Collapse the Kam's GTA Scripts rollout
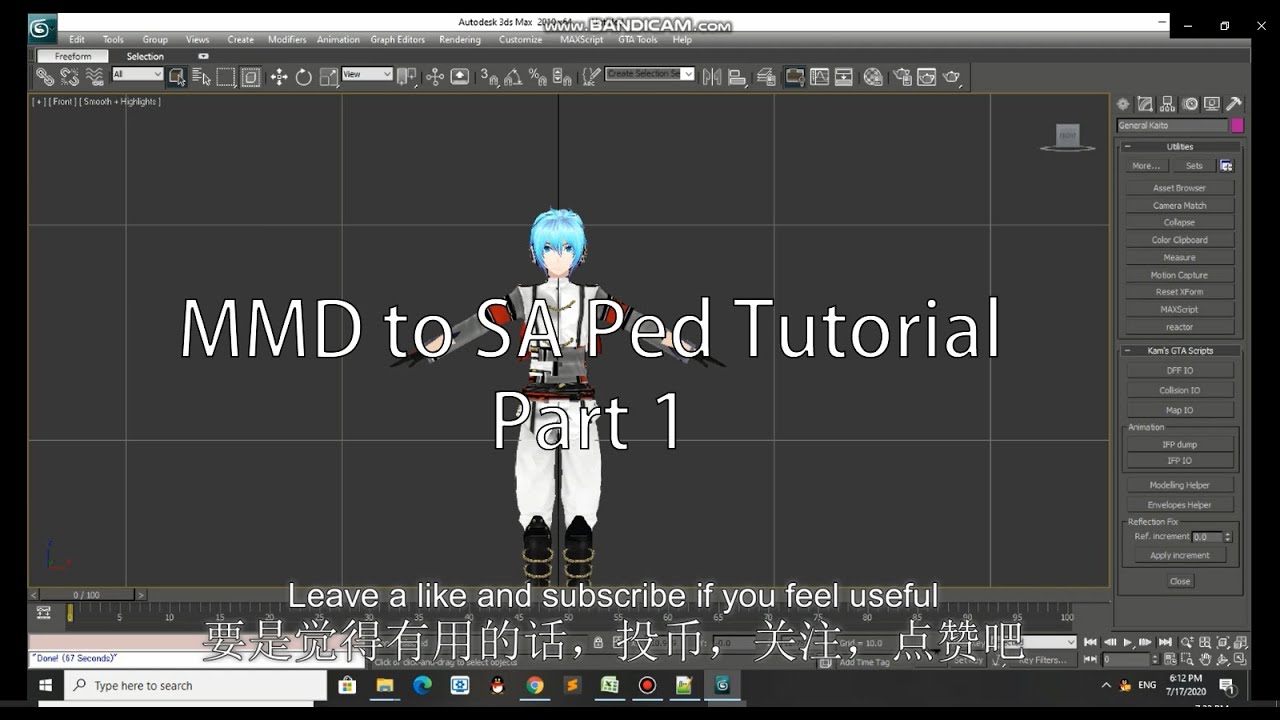The height and width of the screenshot is (720, 1280). 1180,351
